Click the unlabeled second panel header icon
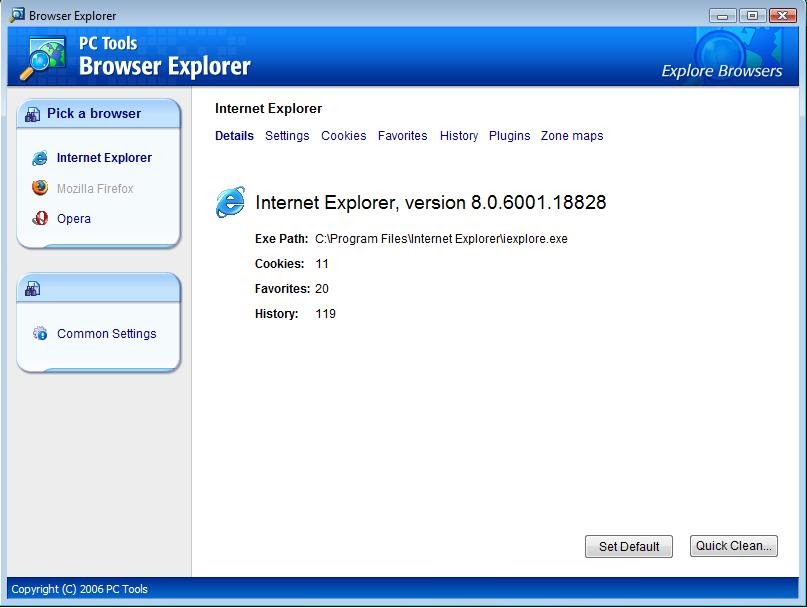The height and width of the screenshot is (608, 807). tap(32, 289)
